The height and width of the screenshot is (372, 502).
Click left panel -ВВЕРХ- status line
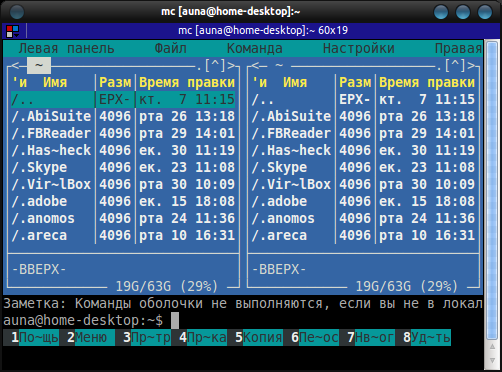(39, 269)
